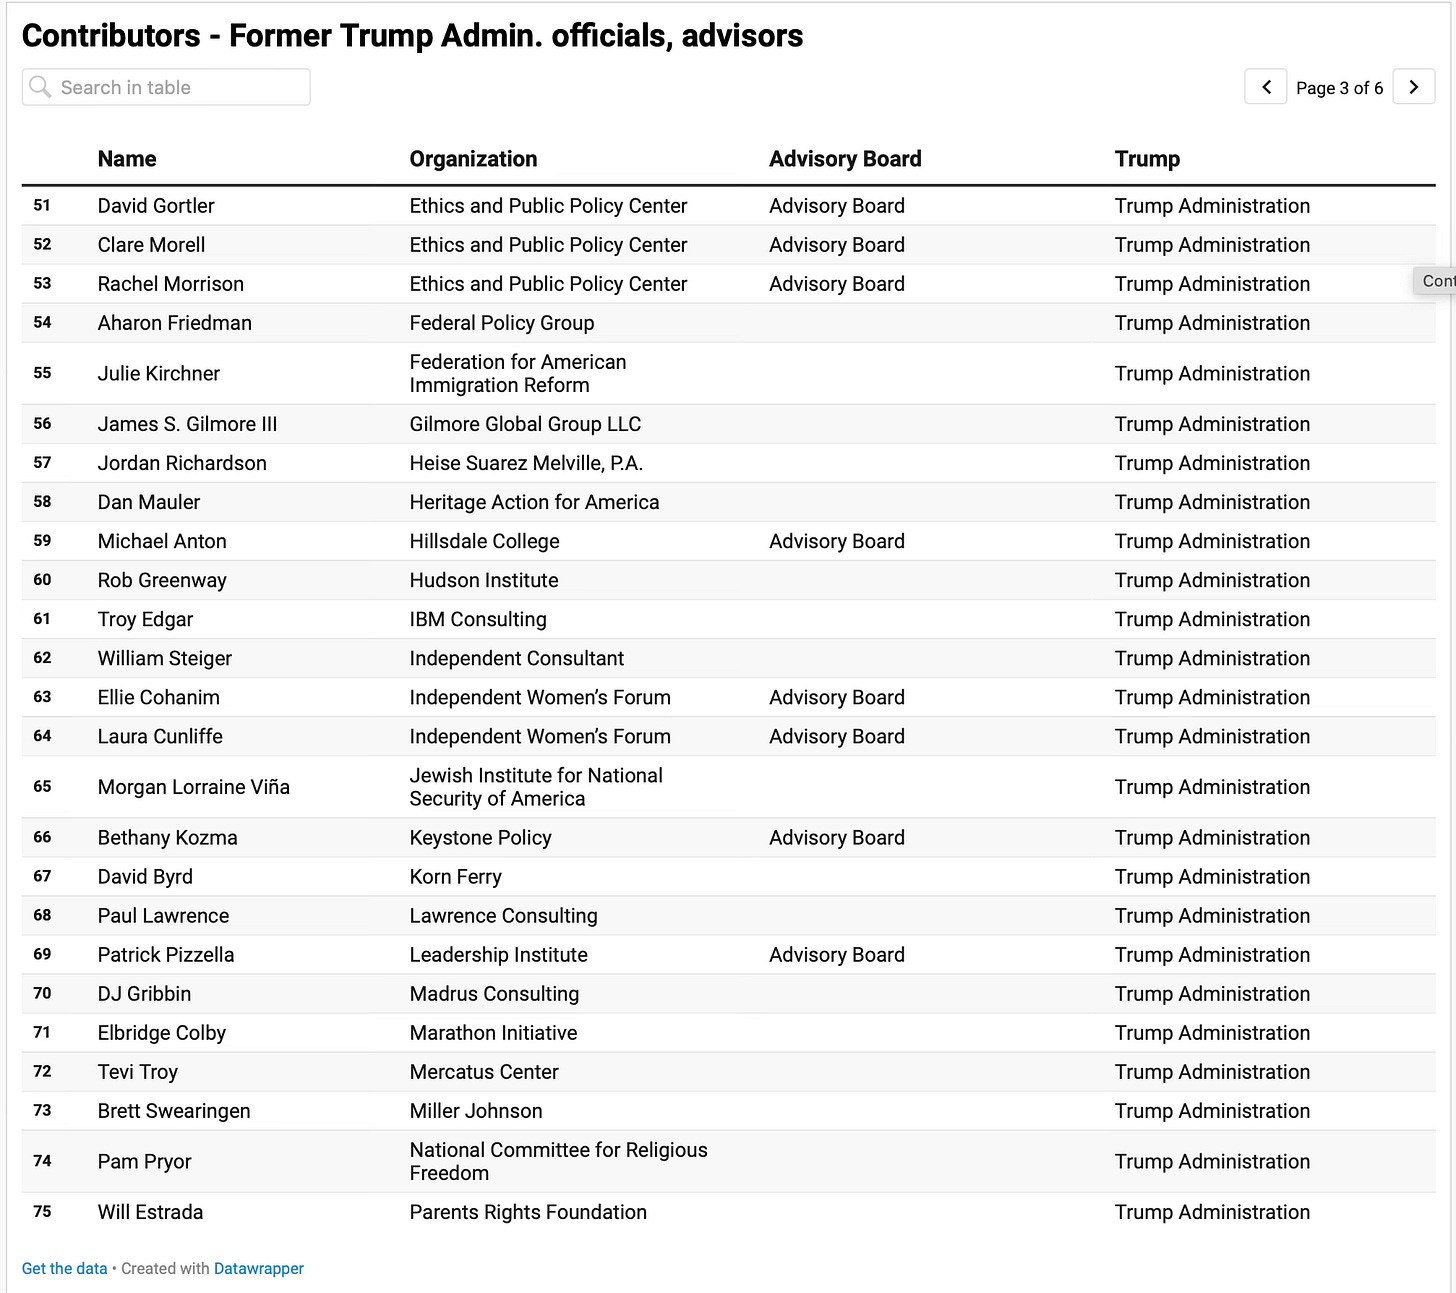Click Jewish Institute for National Security cell
This screenshot has width=1456, height=1293.
click(536, 787)
